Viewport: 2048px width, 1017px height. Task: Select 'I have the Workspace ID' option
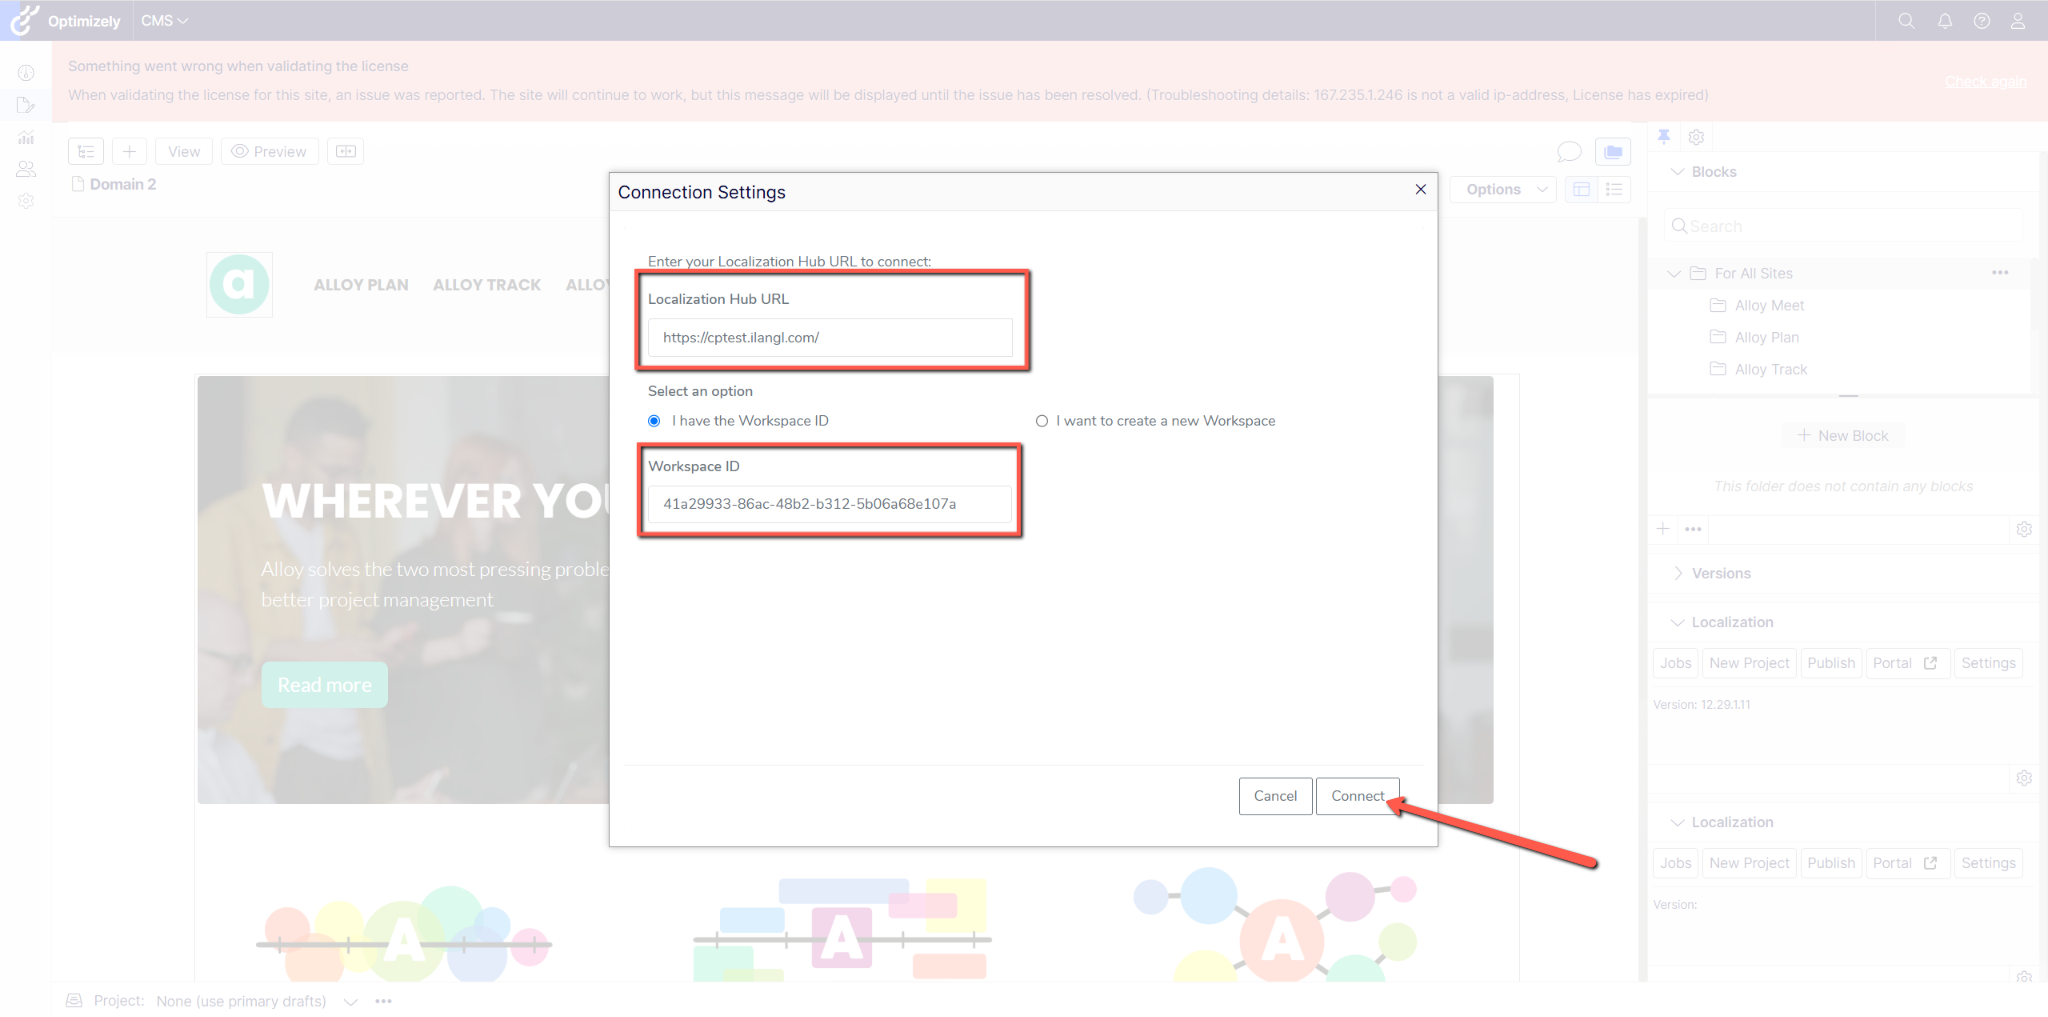(x=654, y=421)
